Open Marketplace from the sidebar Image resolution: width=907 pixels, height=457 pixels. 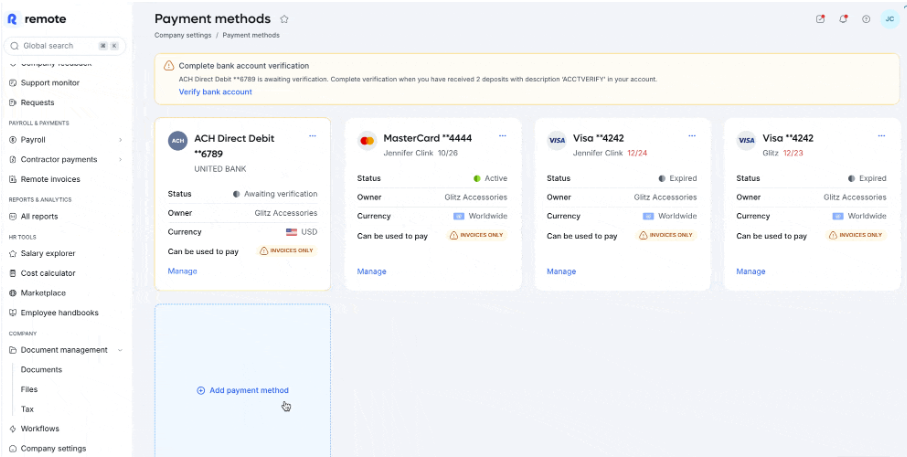pyautogui.click(x=43, y=293)
